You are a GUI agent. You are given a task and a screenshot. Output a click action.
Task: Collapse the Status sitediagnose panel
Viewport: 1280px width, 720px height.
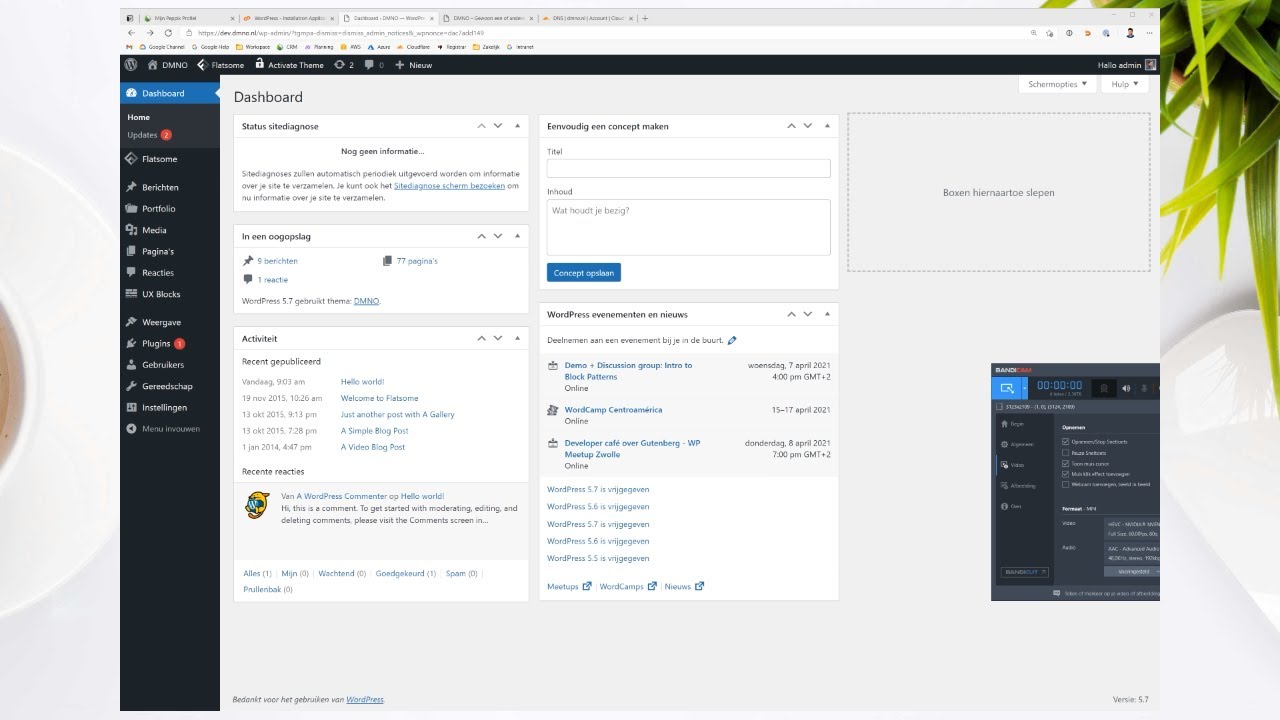tap(517, 126)
